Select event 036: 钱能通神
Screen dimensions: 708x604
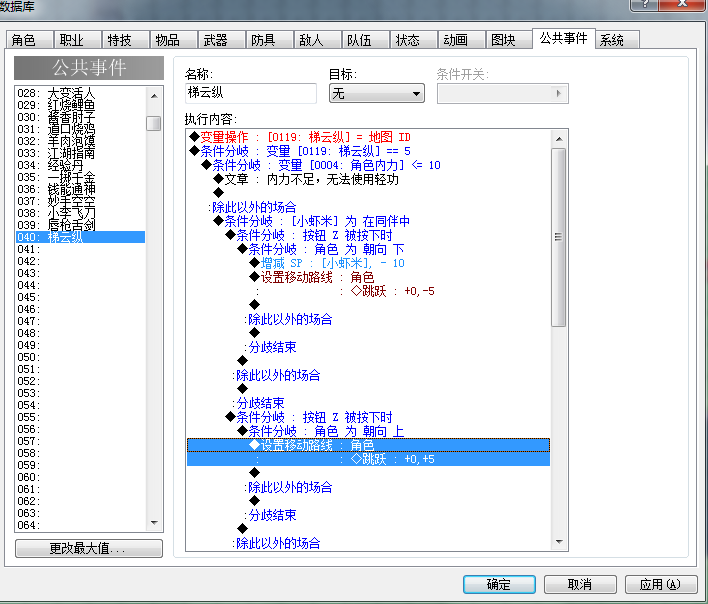click(x=80, y=189)
